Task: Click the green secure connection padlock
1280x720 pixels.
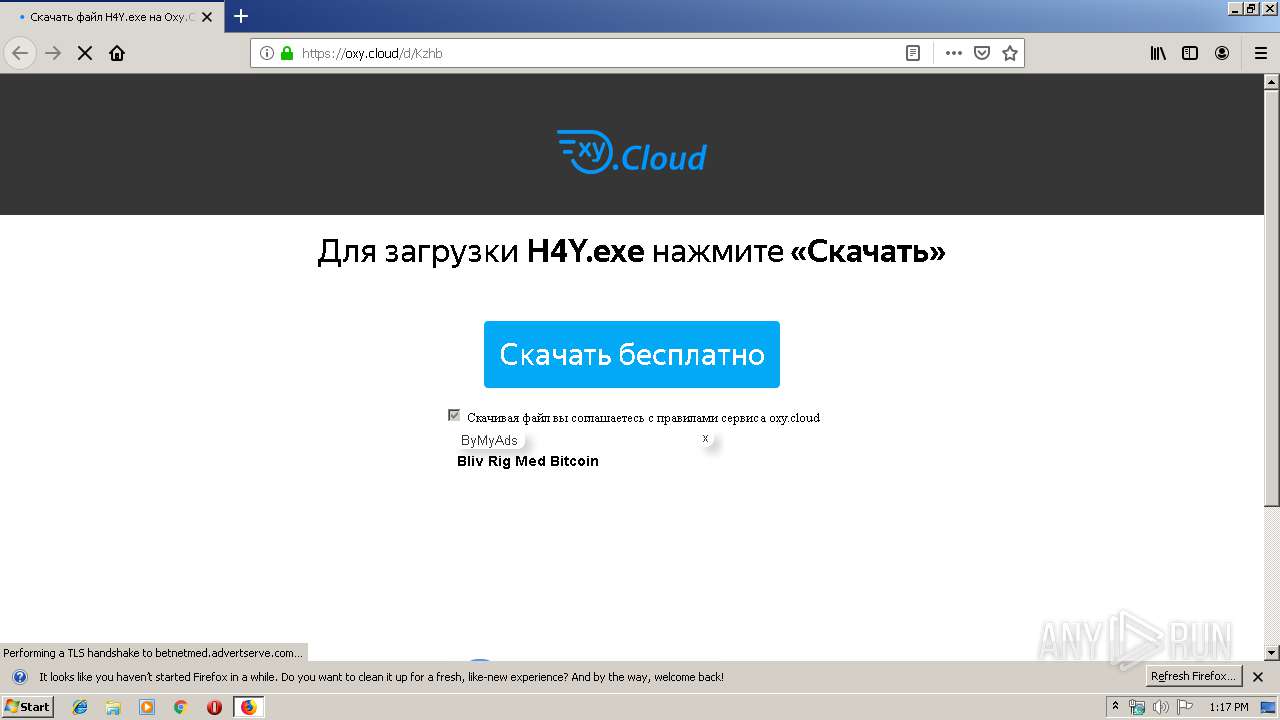Action: point(287,53)
